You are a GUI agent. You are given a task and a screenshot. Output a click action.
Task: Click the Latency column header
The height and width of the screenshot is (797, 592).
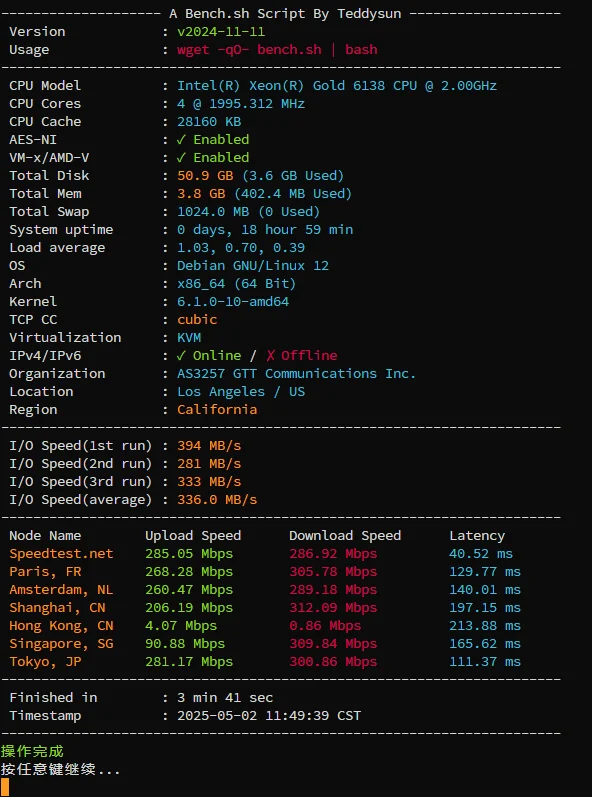point(477,536)
